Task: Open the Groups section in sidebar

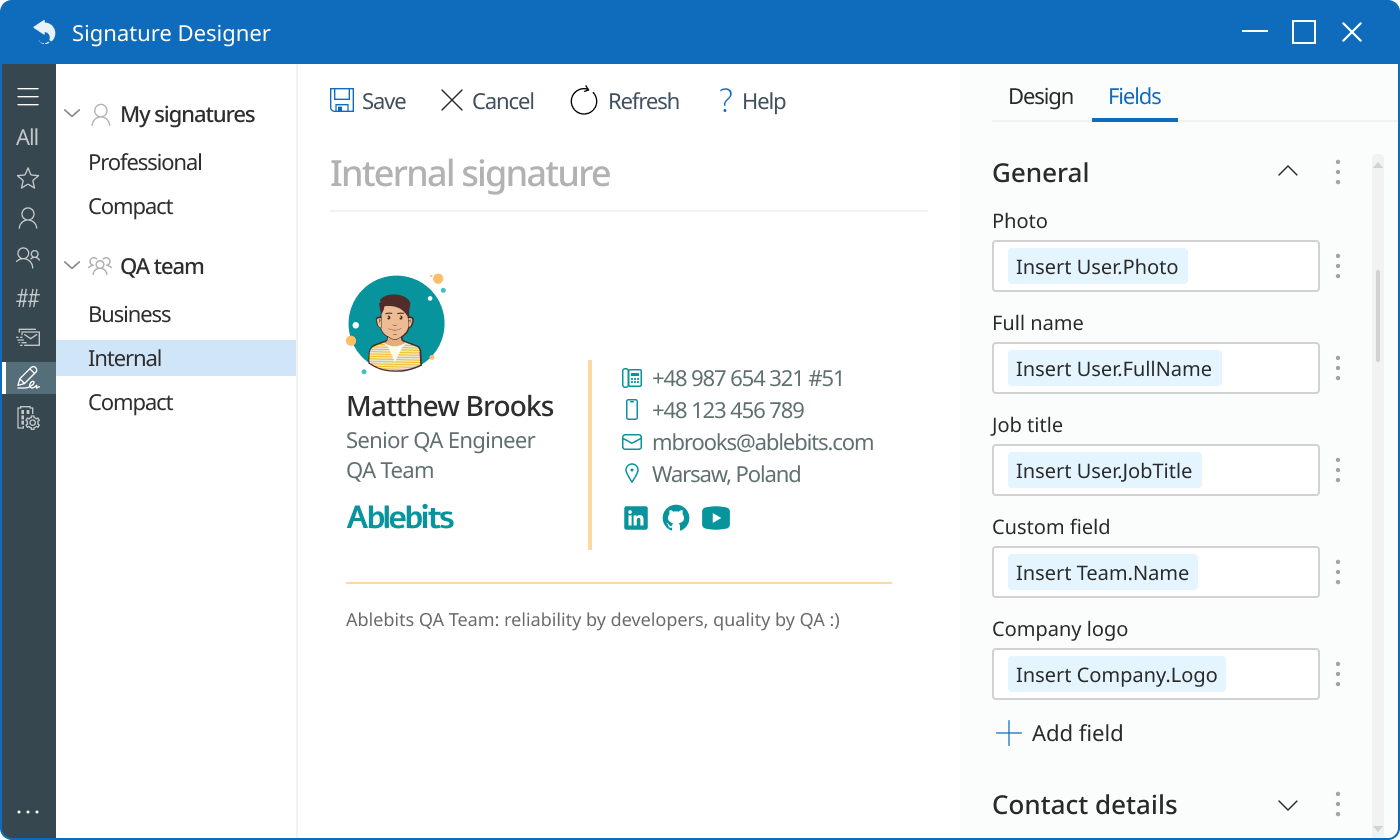Action: pyautogui.click(x=28, y=257)
